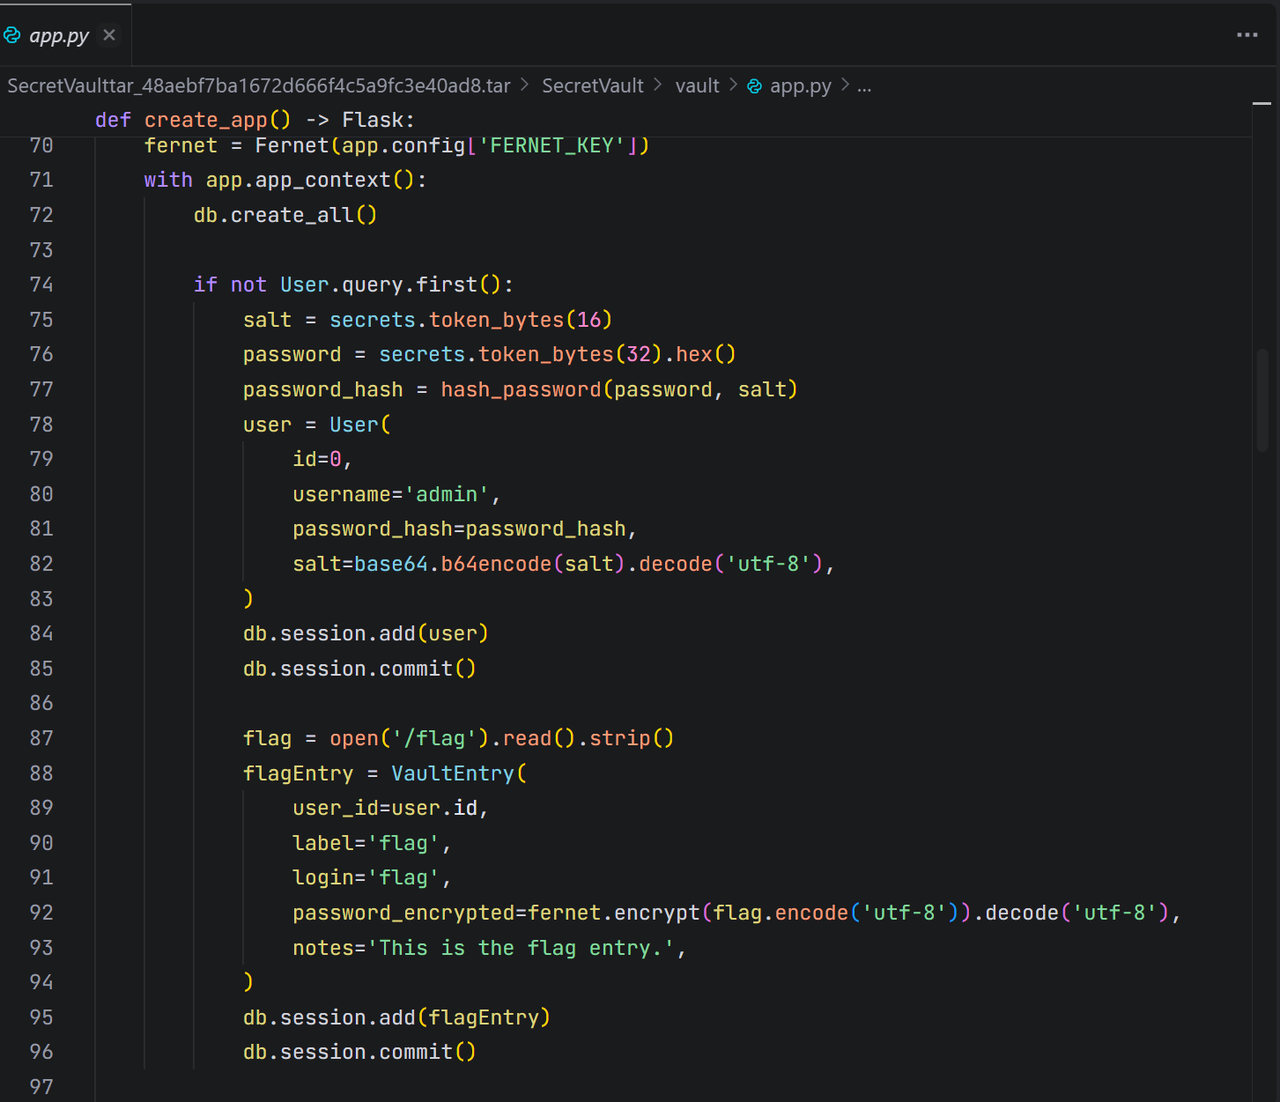Click the VaultEntry class name on line 88

click(x=452, y=774)
